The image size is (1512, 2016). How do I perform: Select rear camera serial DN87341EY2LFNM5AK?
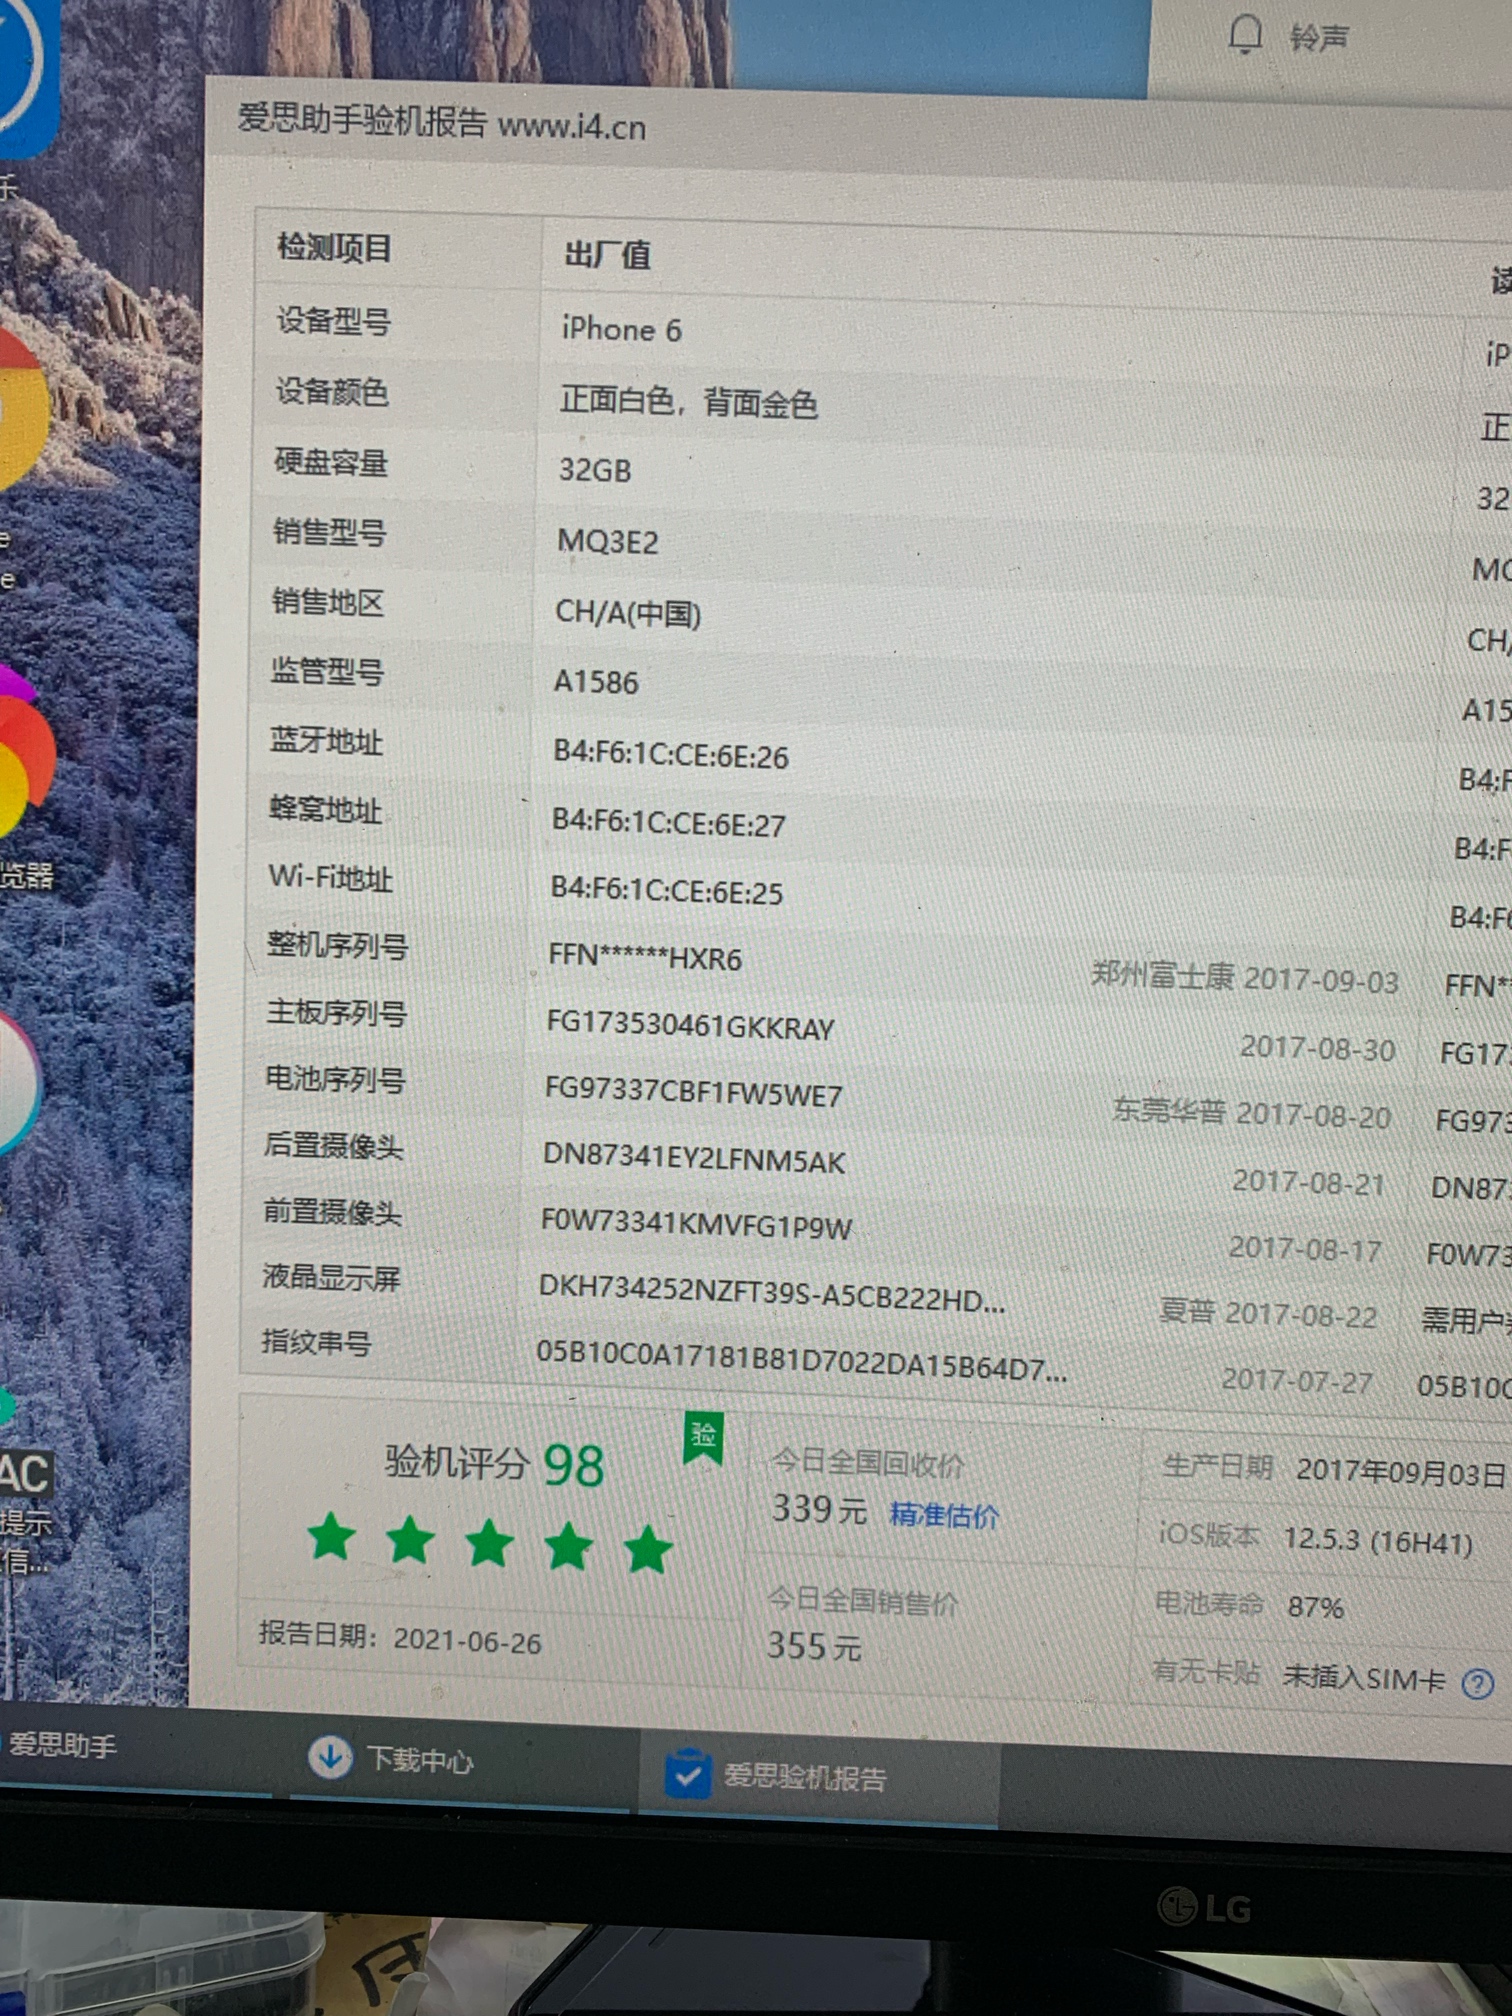click(x=694, y=1158)
